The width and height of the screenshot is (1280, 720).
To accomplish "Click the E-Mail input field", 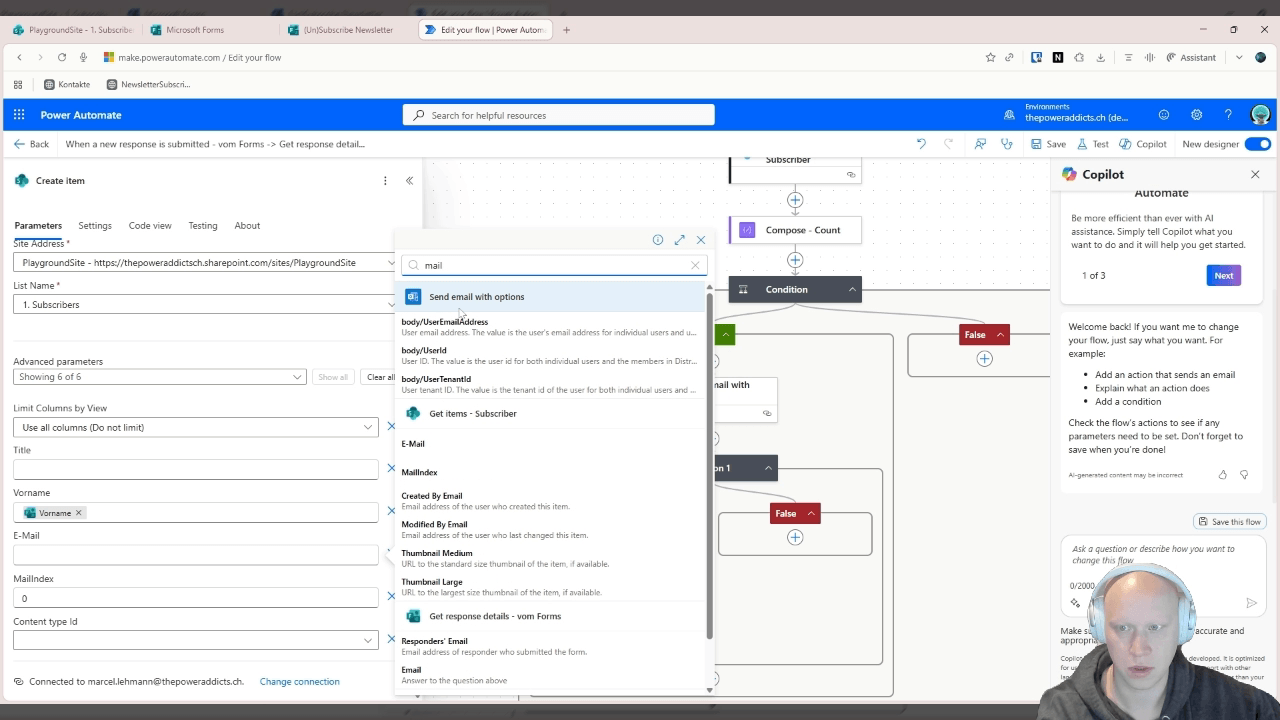I will click(195, 555).
